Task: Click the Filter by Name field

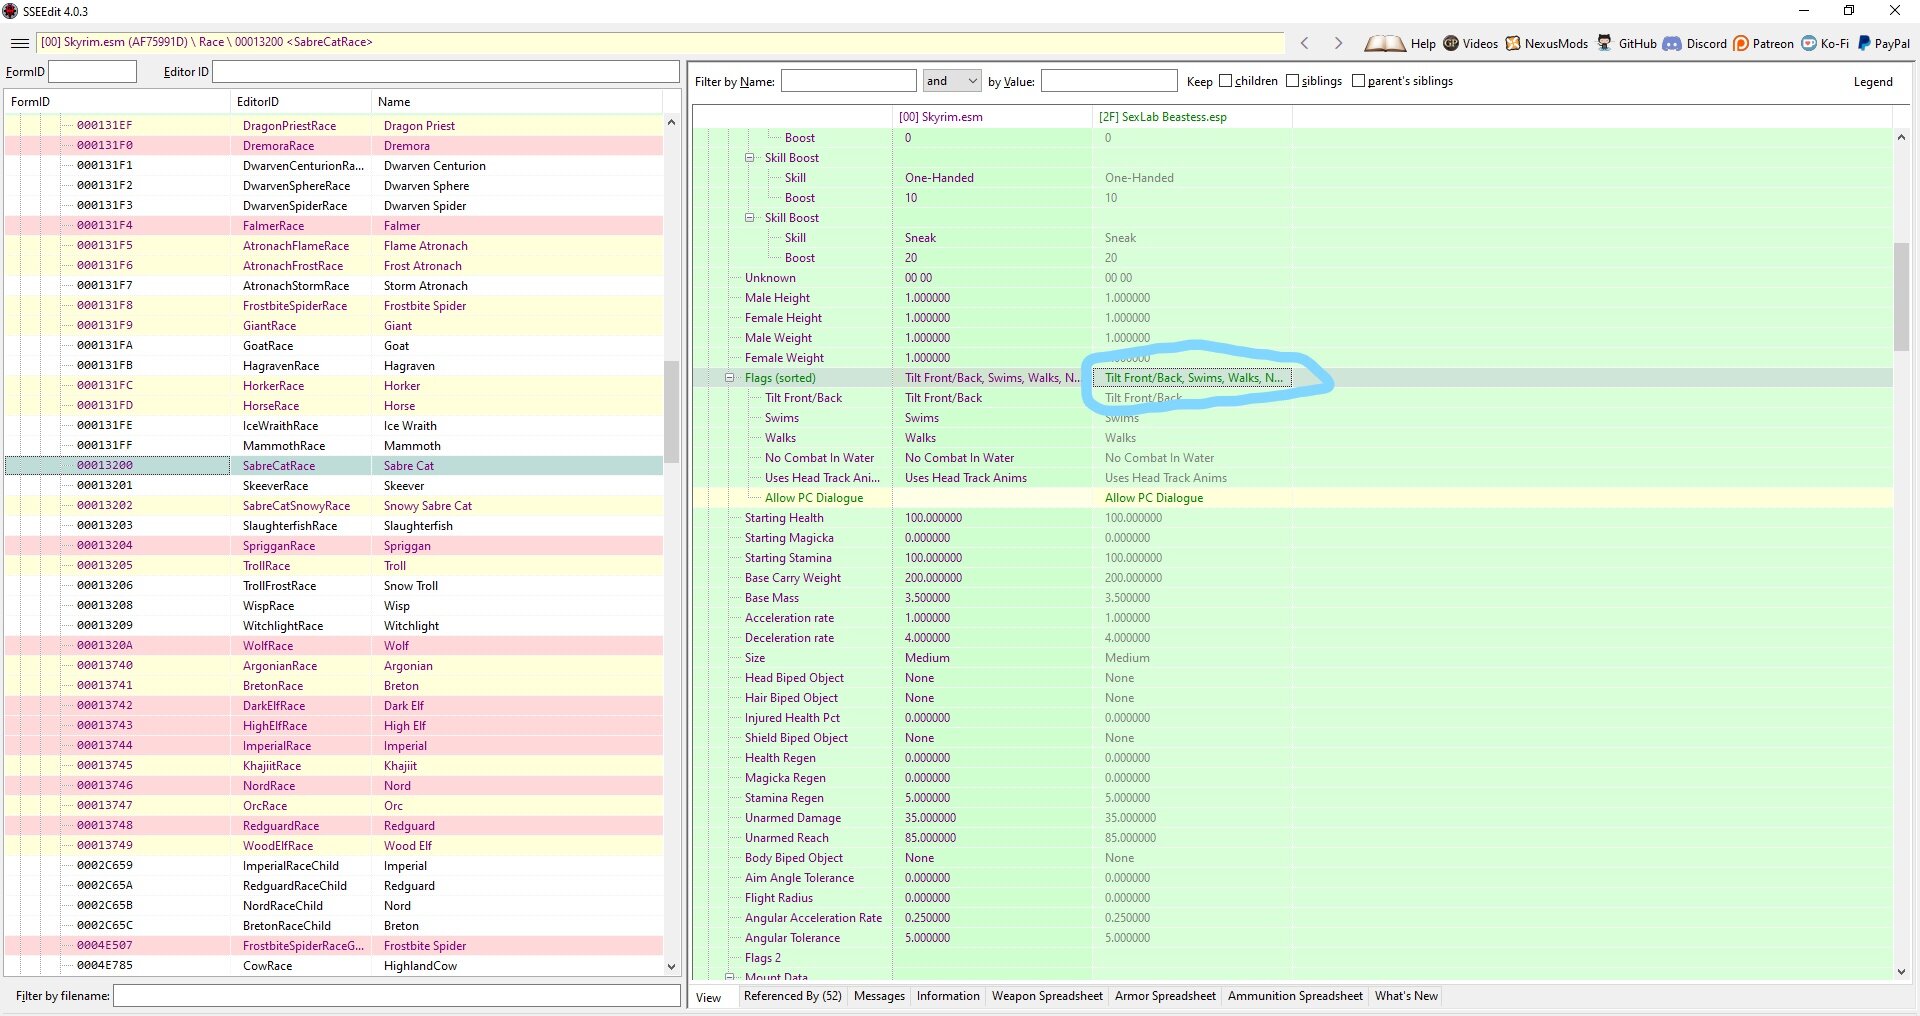Action: click(x=849, y=81)
